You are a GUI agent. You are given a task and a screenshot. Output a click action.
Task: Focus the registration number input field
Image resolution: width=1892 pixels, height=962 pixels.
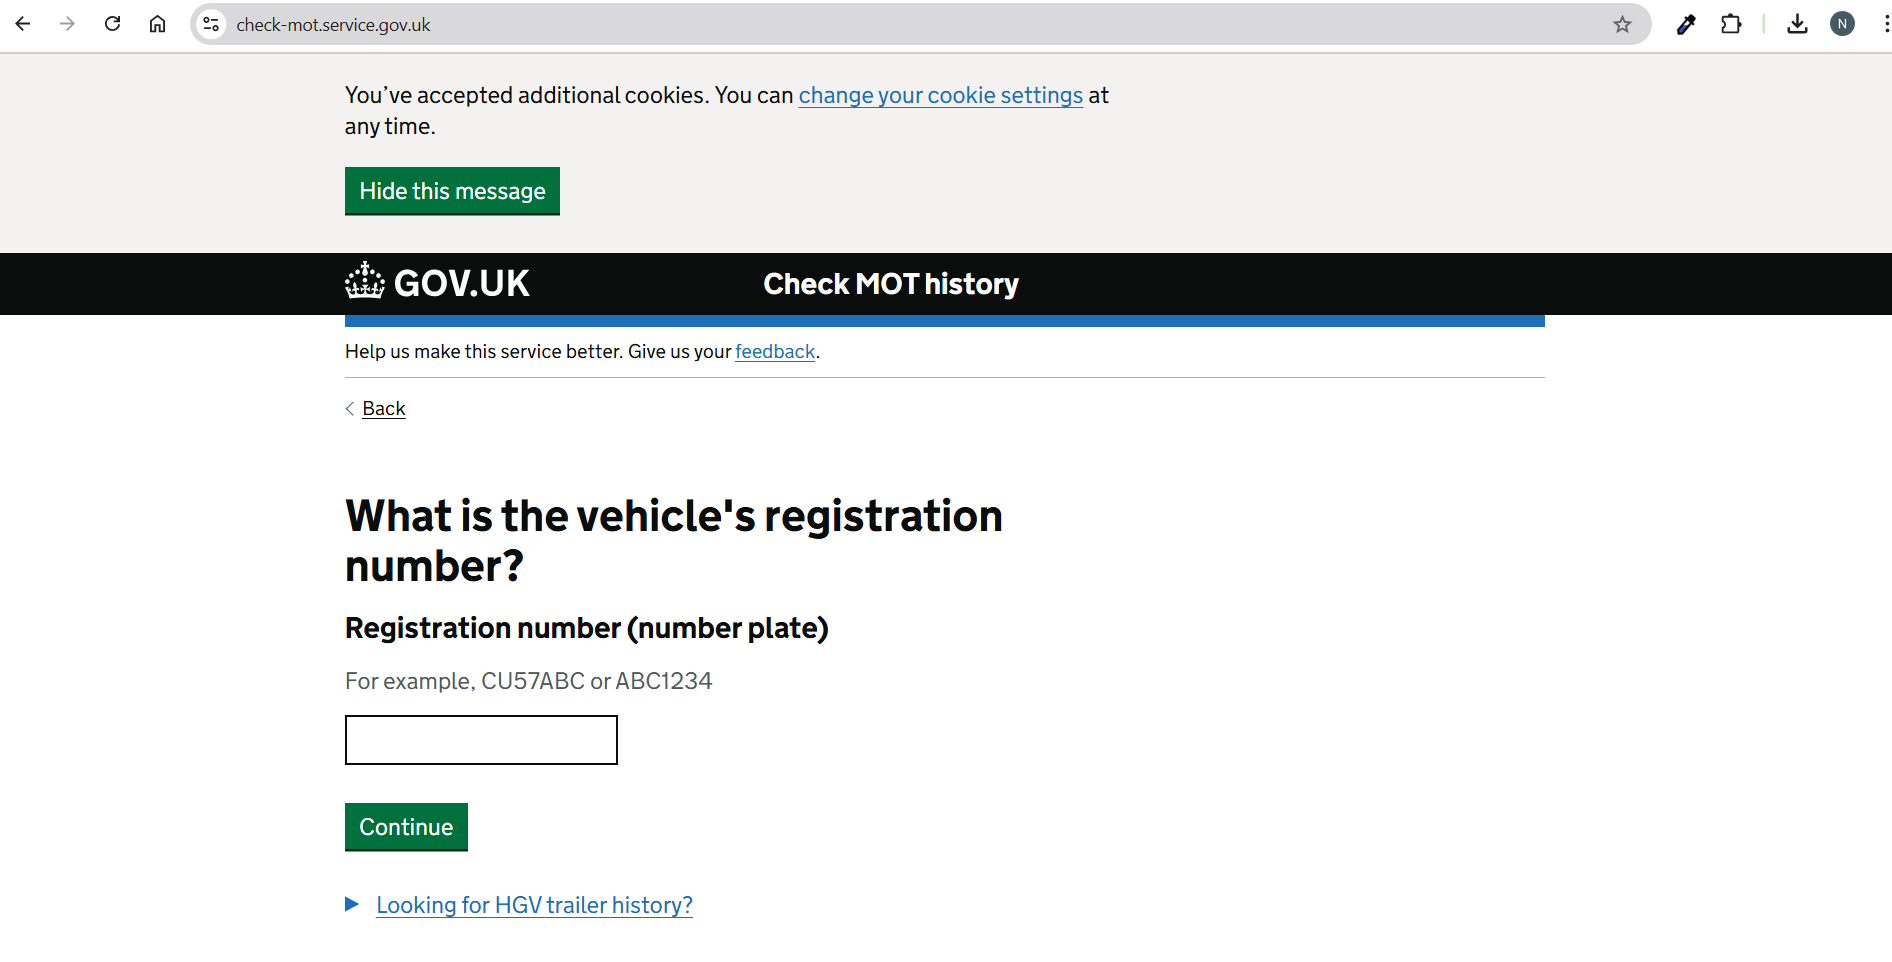[x=481, y=740]
